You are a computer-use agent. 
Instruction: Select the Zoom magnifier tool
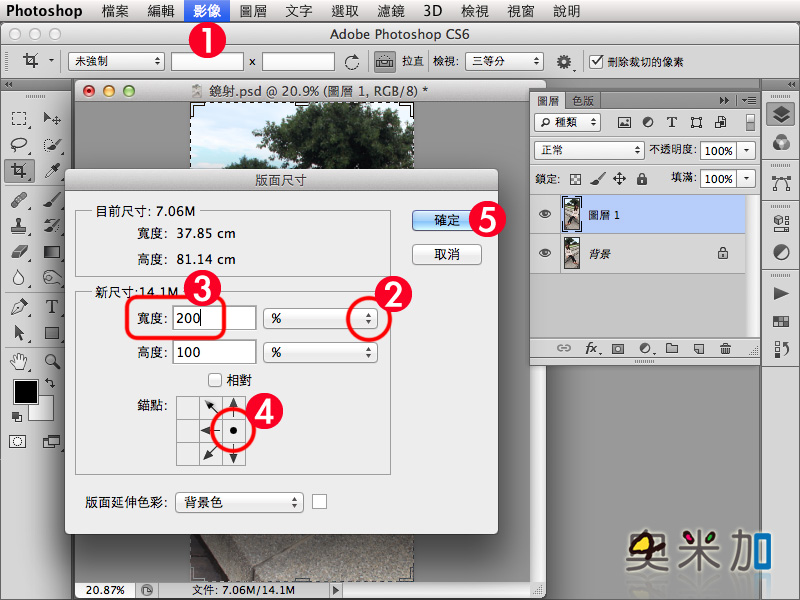pyautogui.click(x=52, y=362)
